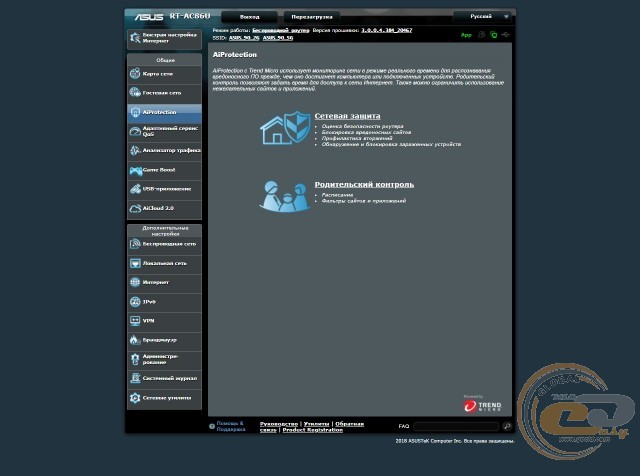
Task: Click the 2018 ASUSTeK copyright text
Action: click(454, 441)
